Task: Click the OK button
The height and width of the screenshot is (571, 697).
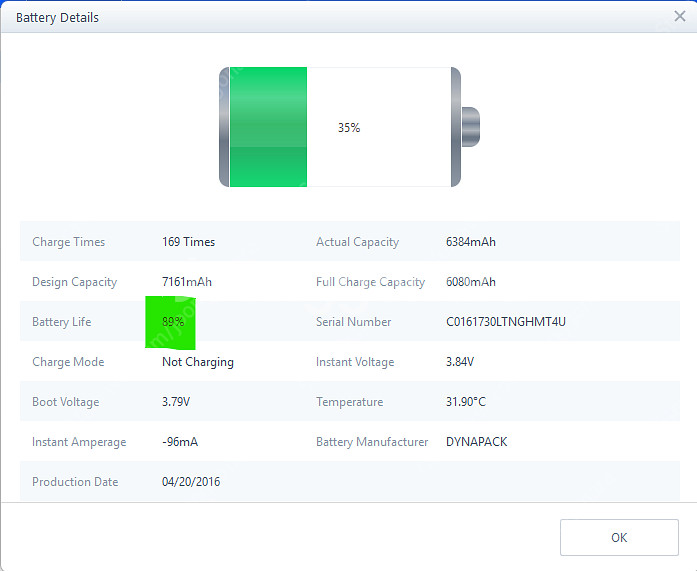Action: click(619, 537)
